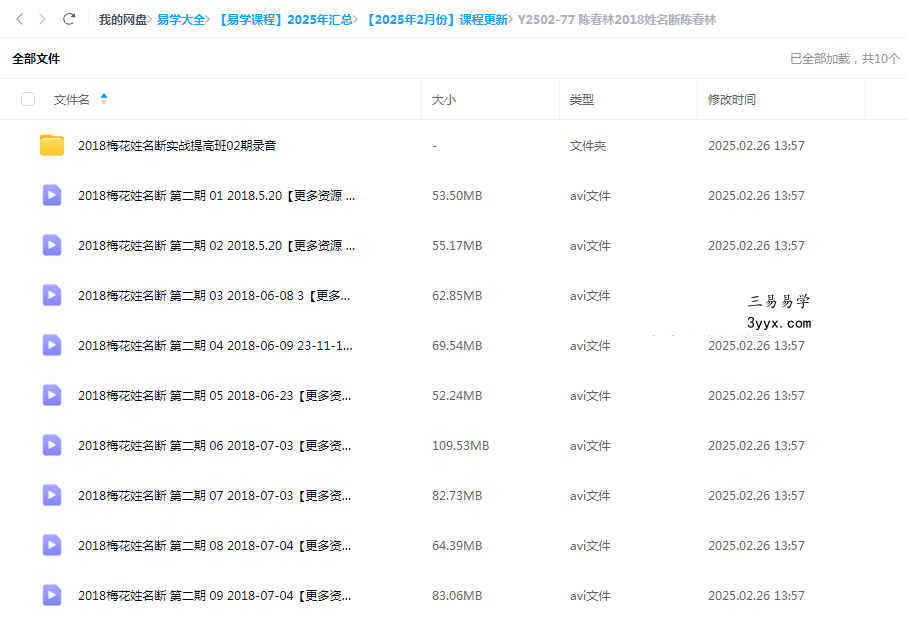Image resolution: width=907 pixels, height=622 pixels.
Task: Click the video icon for 第二期 08 file
Action: pos(52,546)
